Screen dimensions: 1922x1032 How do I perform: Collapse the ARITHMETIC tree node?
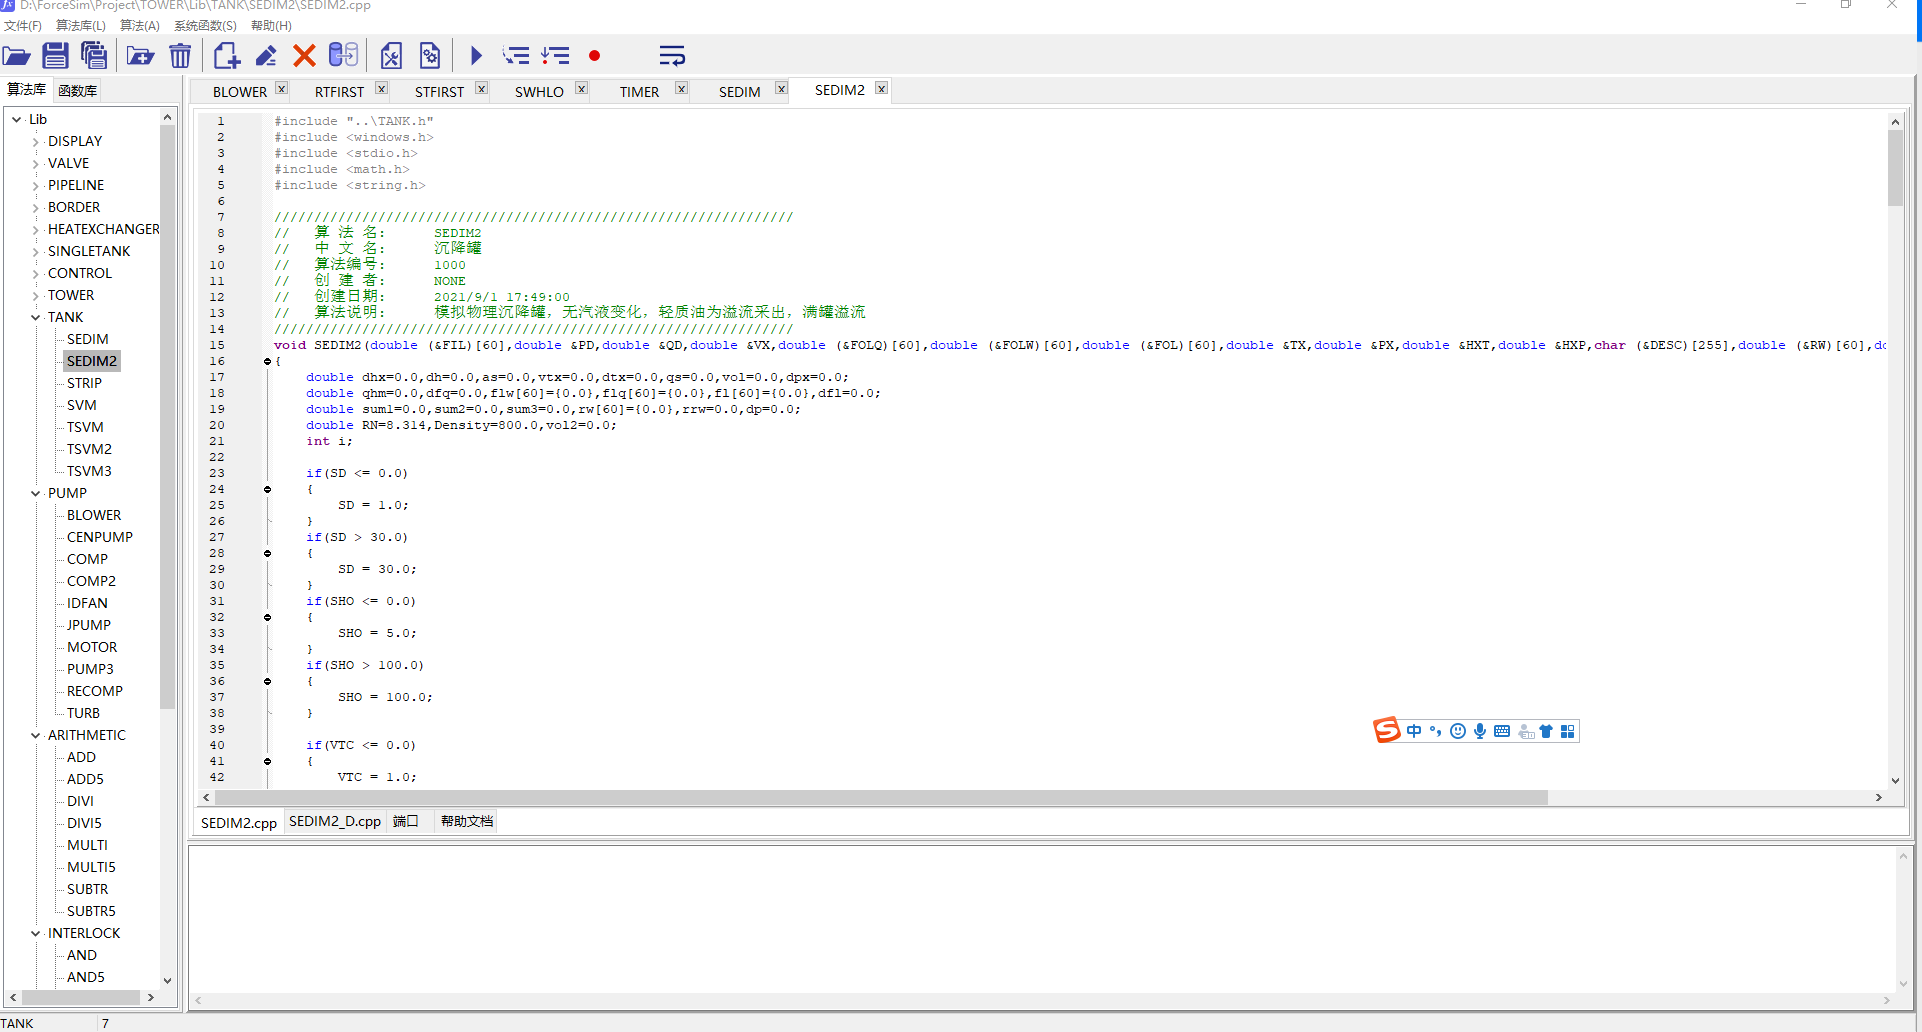click(x=36, y=735)
